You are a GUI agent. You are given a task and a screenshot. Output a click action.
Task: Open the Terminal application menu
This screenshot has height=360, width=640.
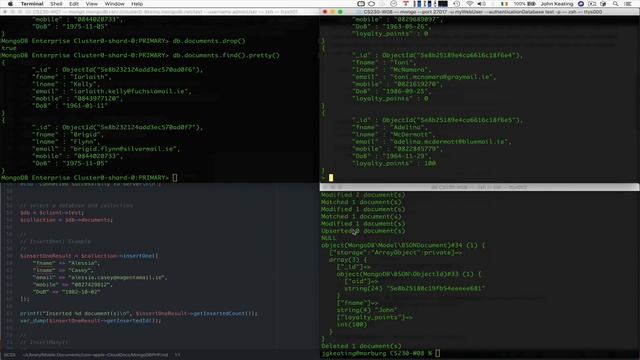tap(32, 4)
